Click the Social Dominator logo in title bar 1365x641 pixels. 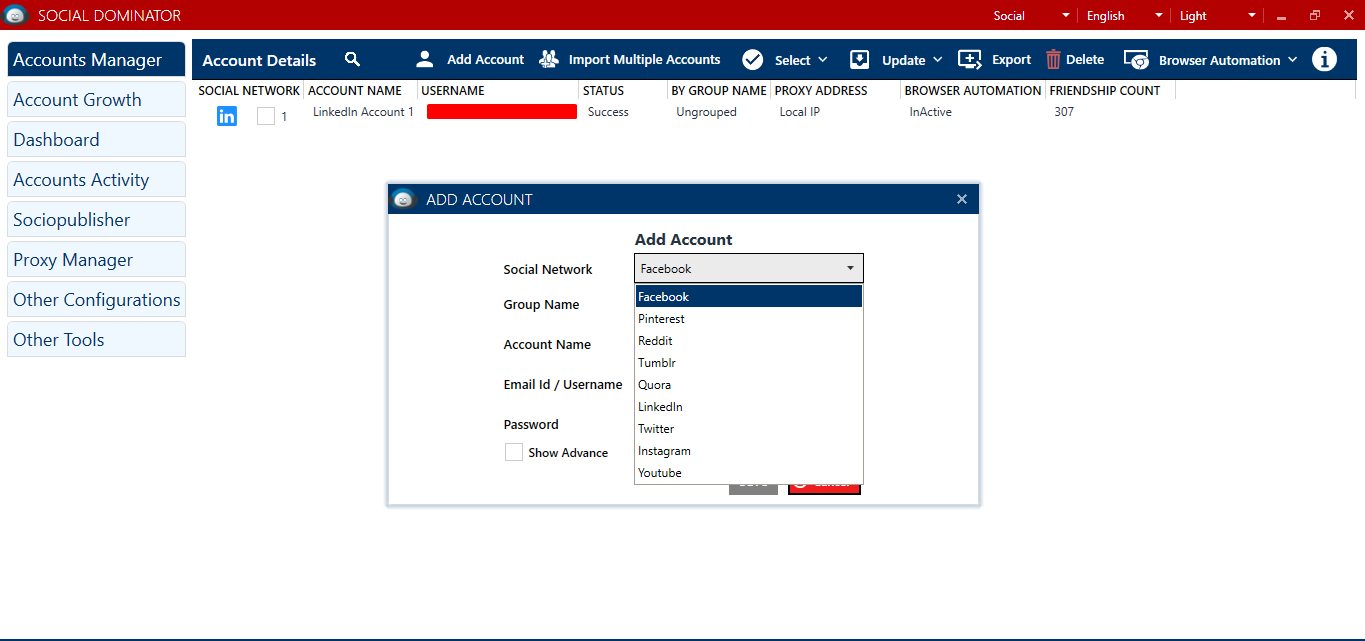coord(16,15)
